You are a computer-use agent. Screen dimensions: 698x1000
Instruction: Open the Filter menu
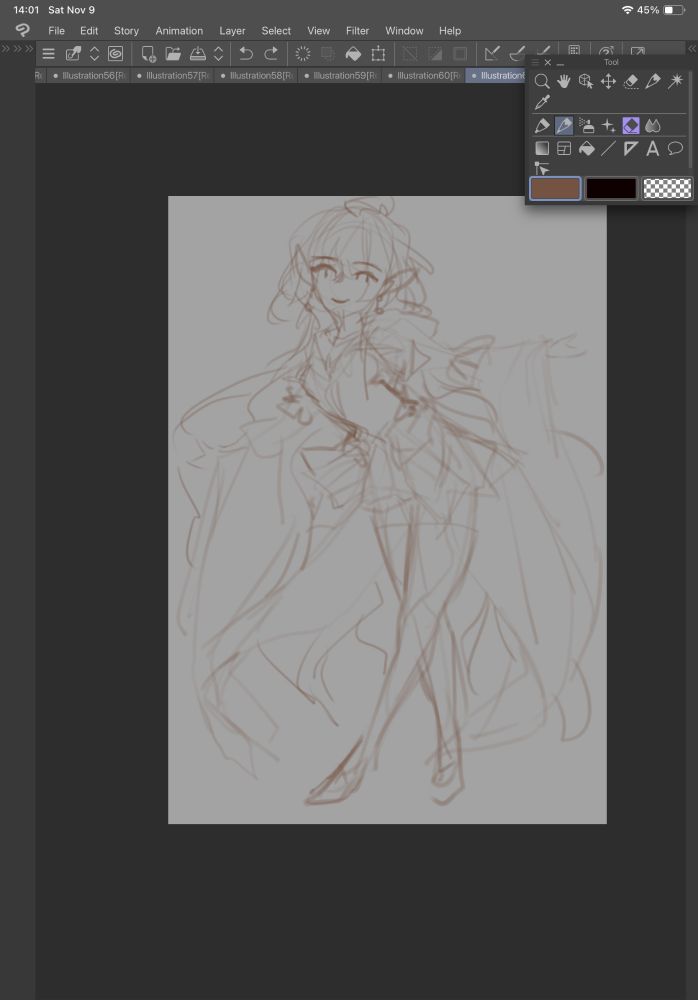(x=357, y=31)
